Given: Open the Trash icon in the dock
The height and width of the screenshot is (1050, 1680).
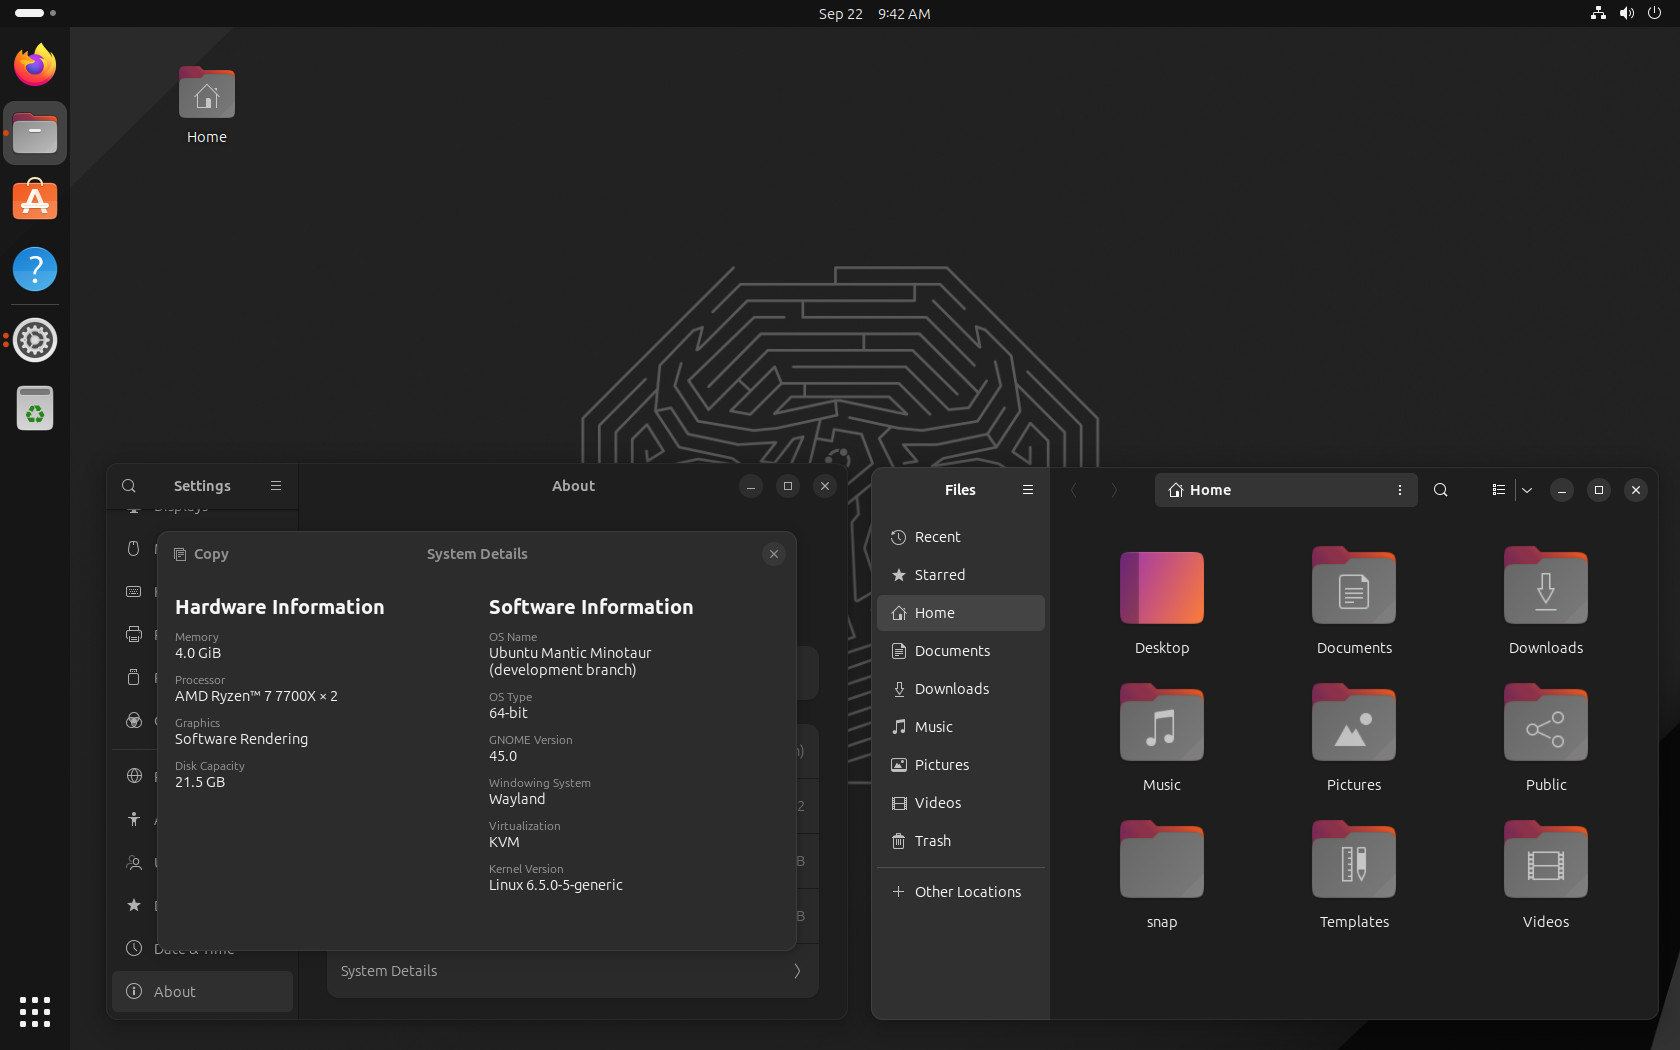Looking at the screenshot, I should (x=35, y=408).
